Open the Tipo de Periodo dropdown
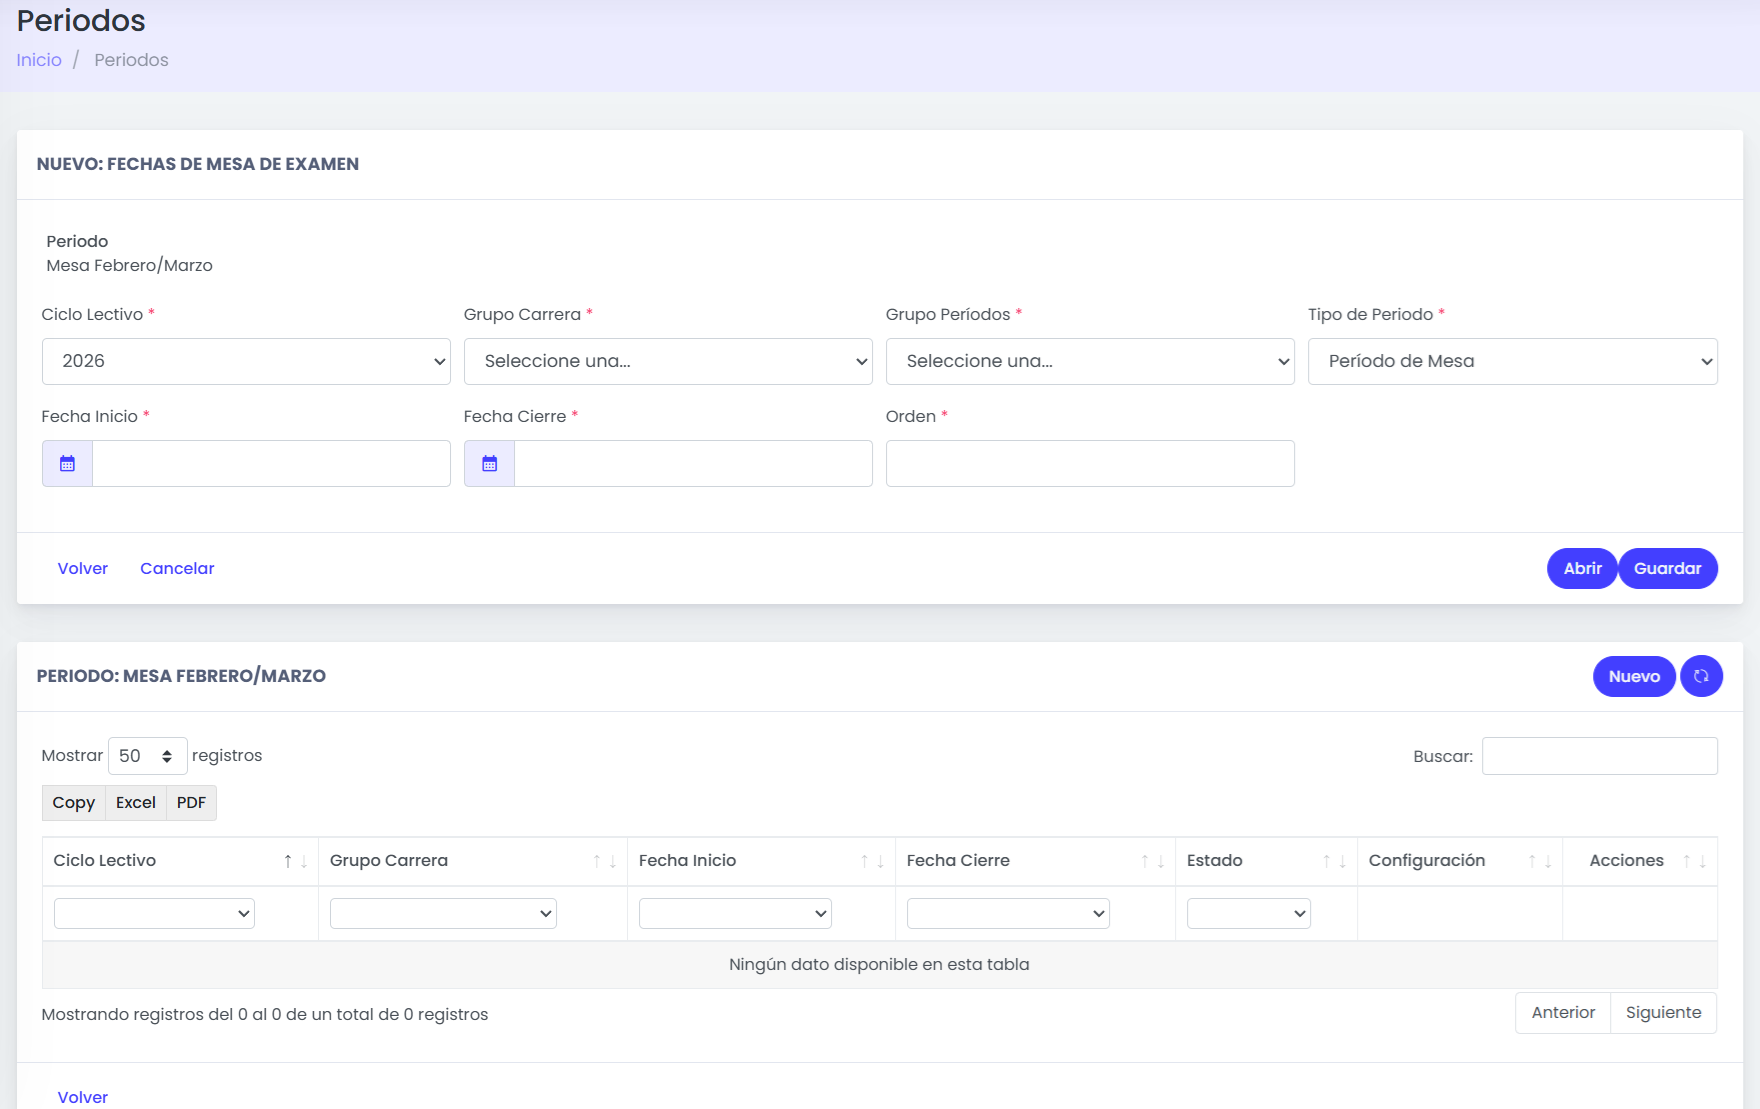This screenshot has height=1109, width=1760. click(1512, 361)
